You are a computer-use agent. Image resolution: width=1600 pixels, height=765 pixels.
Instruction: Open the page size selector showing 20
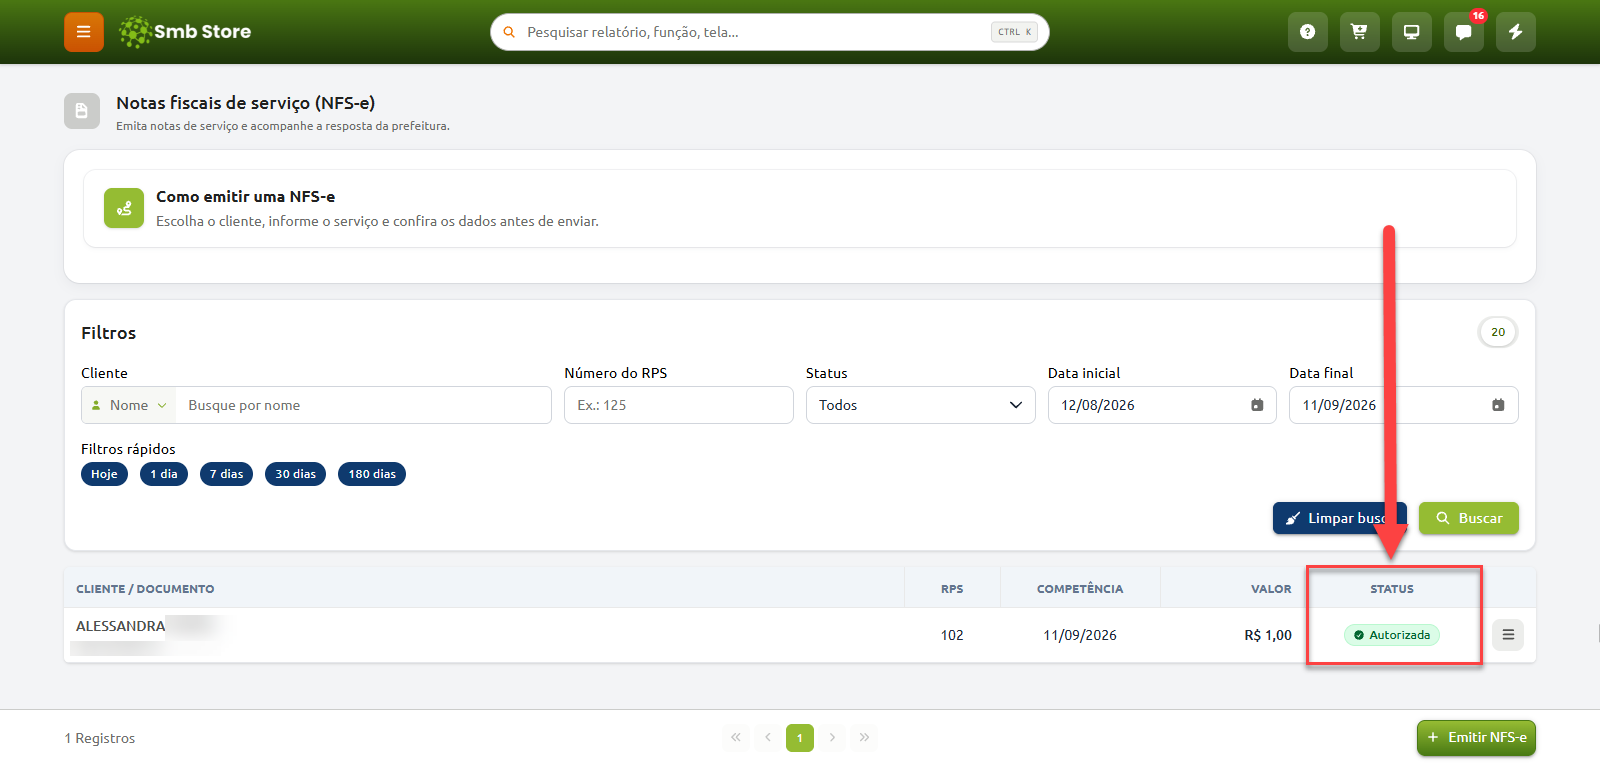tap(1498, 332)
